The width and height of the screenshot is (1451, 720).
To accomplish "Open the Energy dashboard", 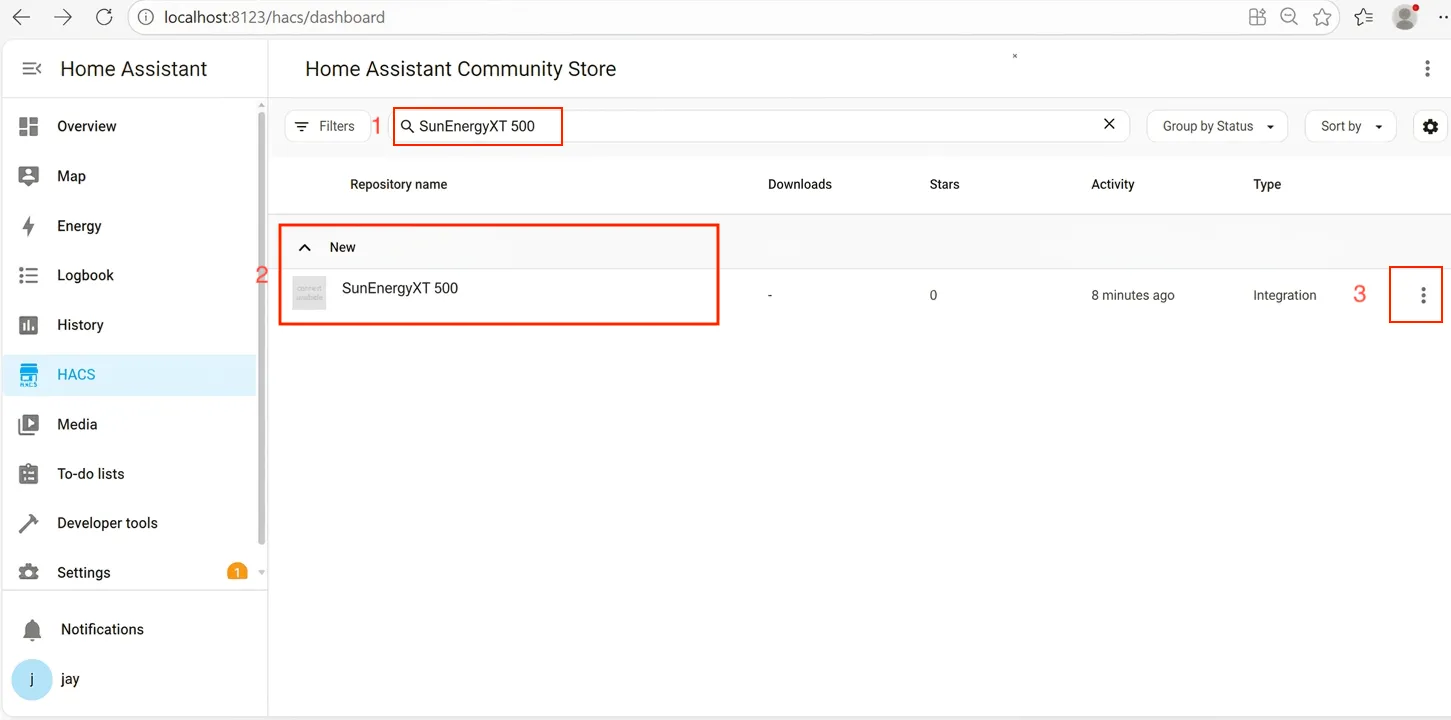I will tap(79, 226).
